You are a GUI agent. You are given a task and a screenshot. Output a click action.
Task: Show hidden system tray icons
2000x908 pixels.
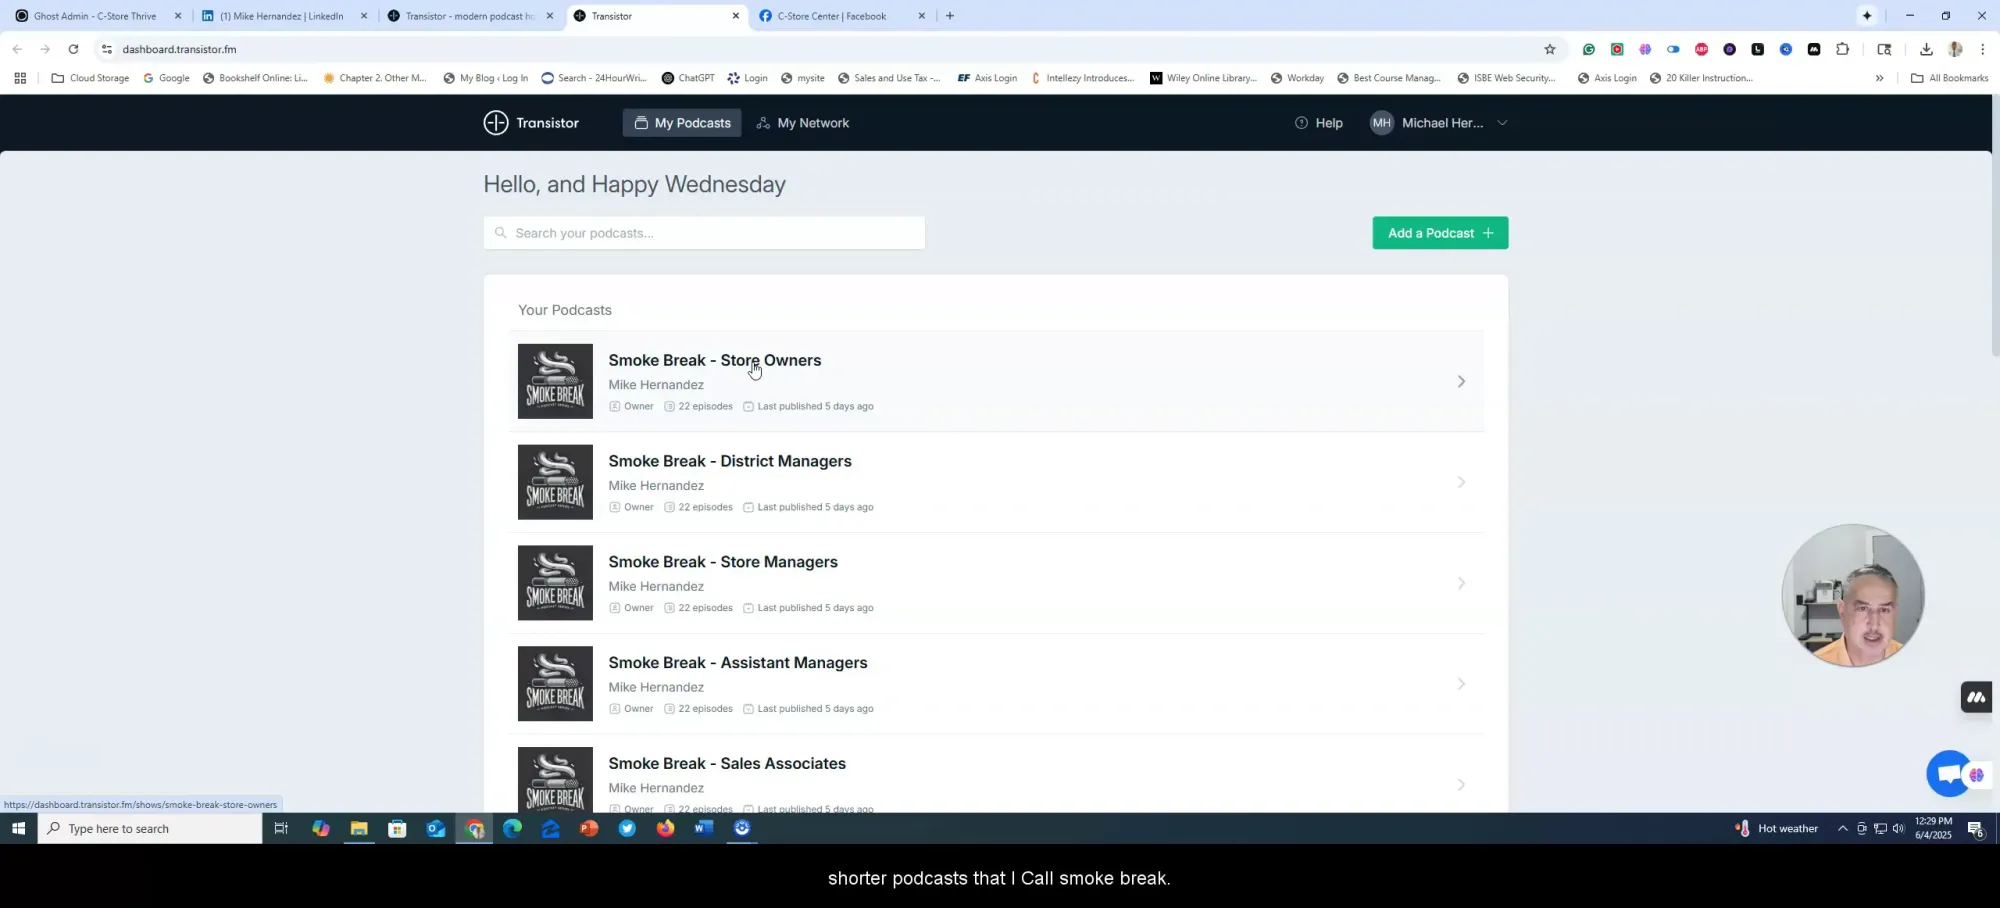pos(1842,828)
